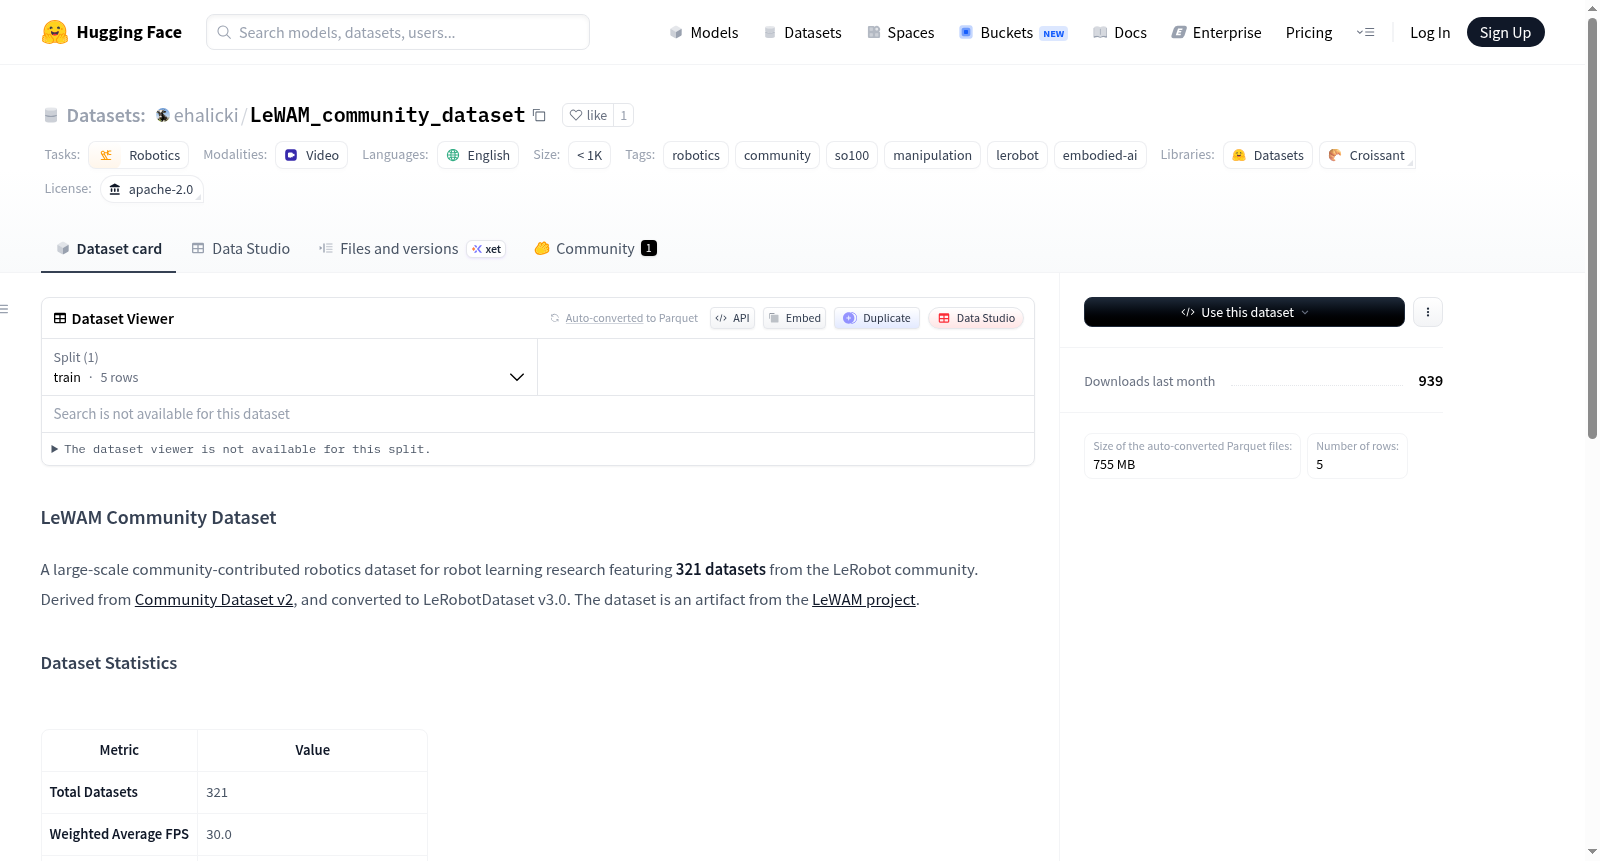Click the robotics tag
The image size is (1600, 861).
tap(696, 155)
